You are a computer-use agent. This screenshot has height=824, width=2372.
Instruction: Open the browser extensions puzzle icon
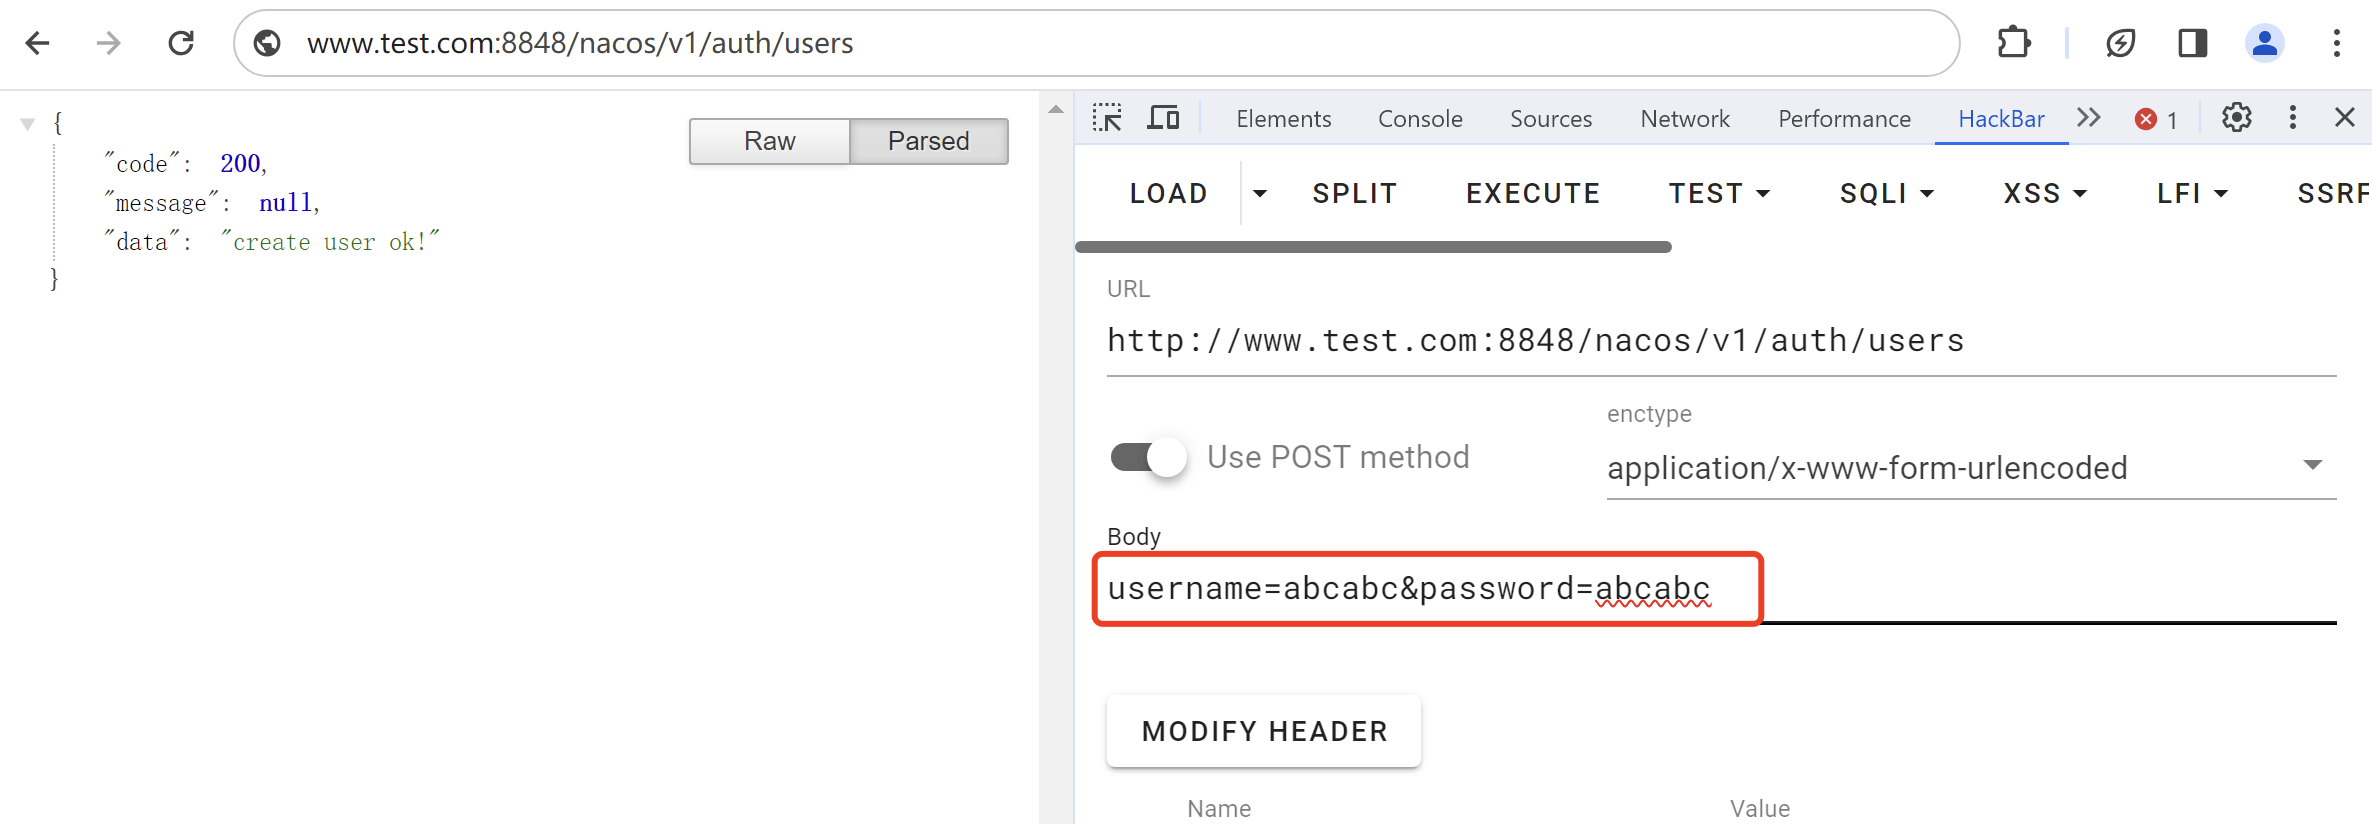(2013, 43)
